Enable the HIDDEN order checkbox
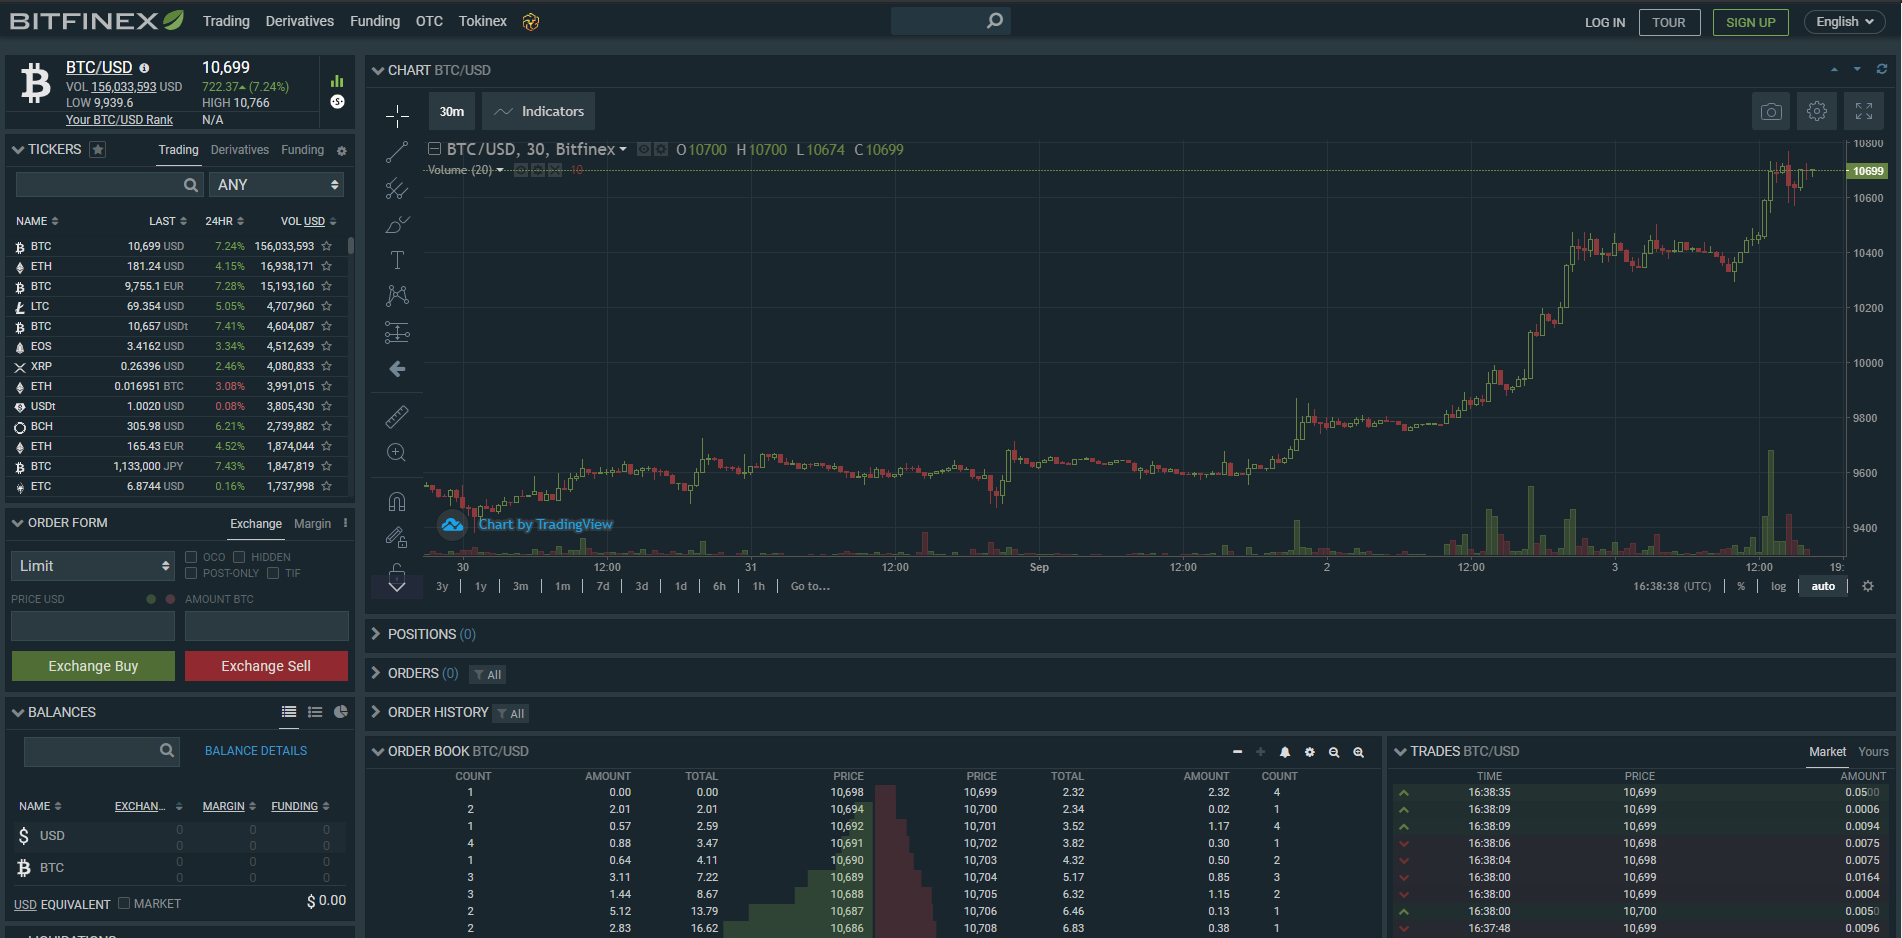This screenshot has height=938, width=1902. coord(239,557)
